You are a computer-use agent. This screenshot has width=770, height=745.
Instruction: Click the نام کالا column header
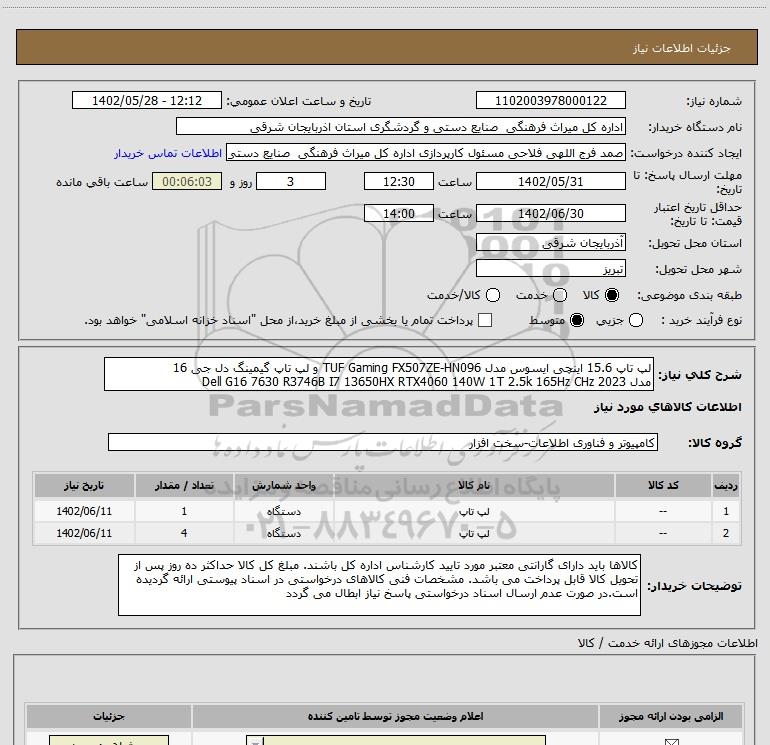tap(474, 485)
